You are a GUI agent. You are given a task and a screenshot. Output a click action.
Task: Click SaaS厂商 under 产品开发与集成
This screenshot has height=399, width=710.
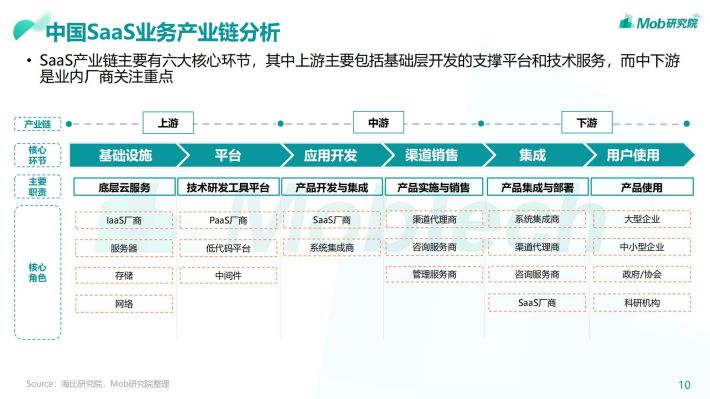click(332, 220)
